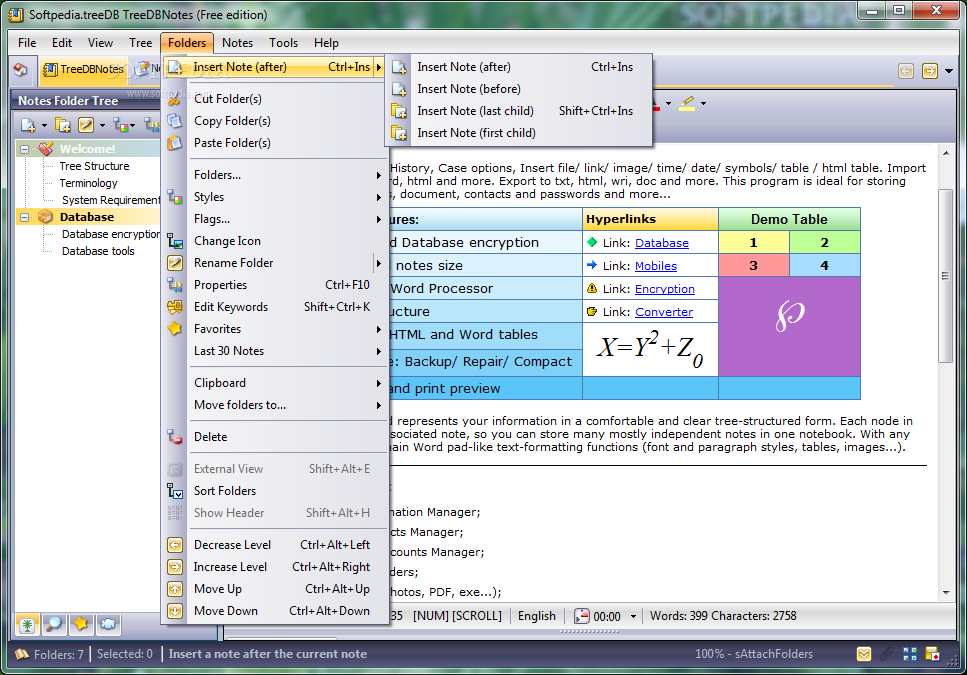Select Tree Structure note in tree
This screenshot has height=675, width=967.
click(x=94, y=166)
